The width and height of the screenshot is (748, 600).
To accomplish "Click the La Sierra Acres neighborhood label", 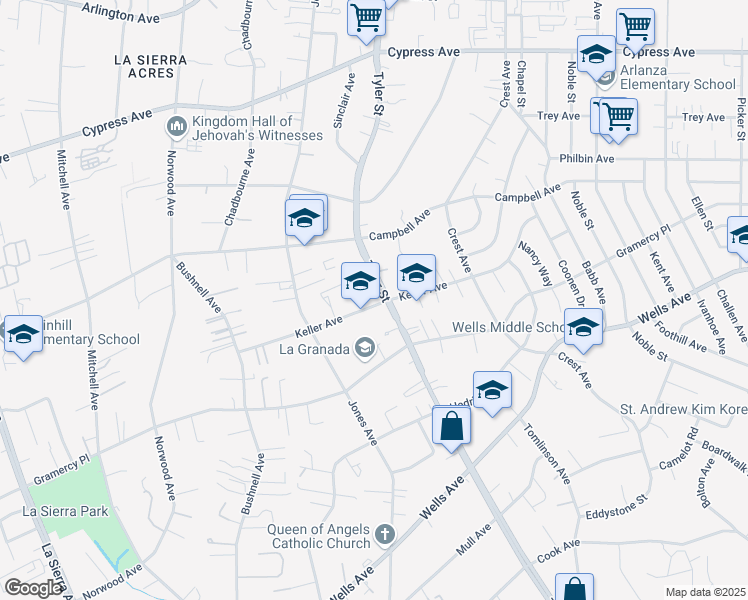I will [x=150, y=60].
